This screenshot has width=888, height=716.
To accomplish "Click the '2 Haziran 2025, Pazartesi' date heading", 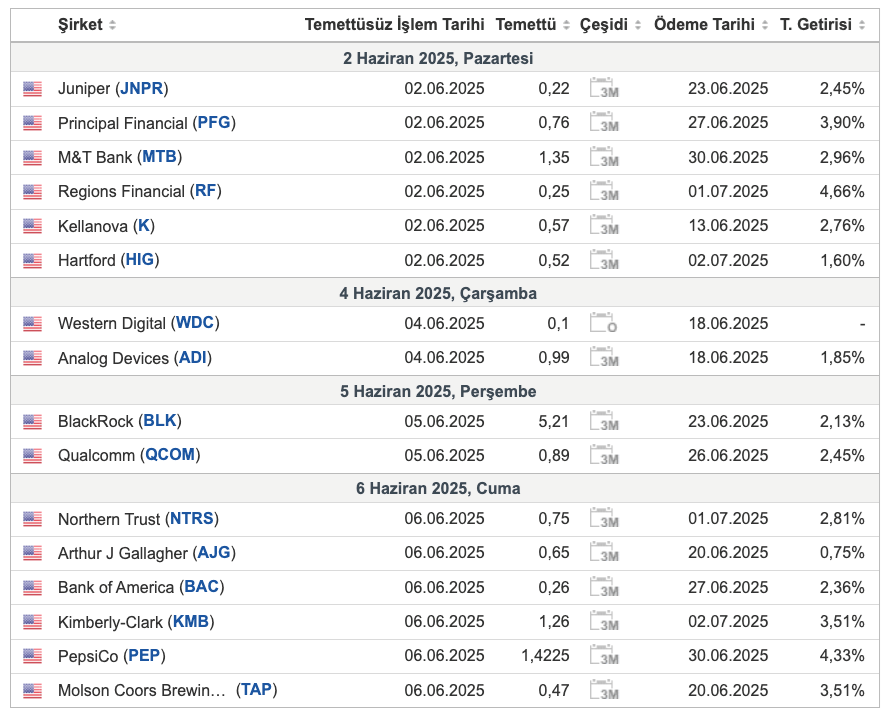I will pyautogui.click(x=438, y=58).
